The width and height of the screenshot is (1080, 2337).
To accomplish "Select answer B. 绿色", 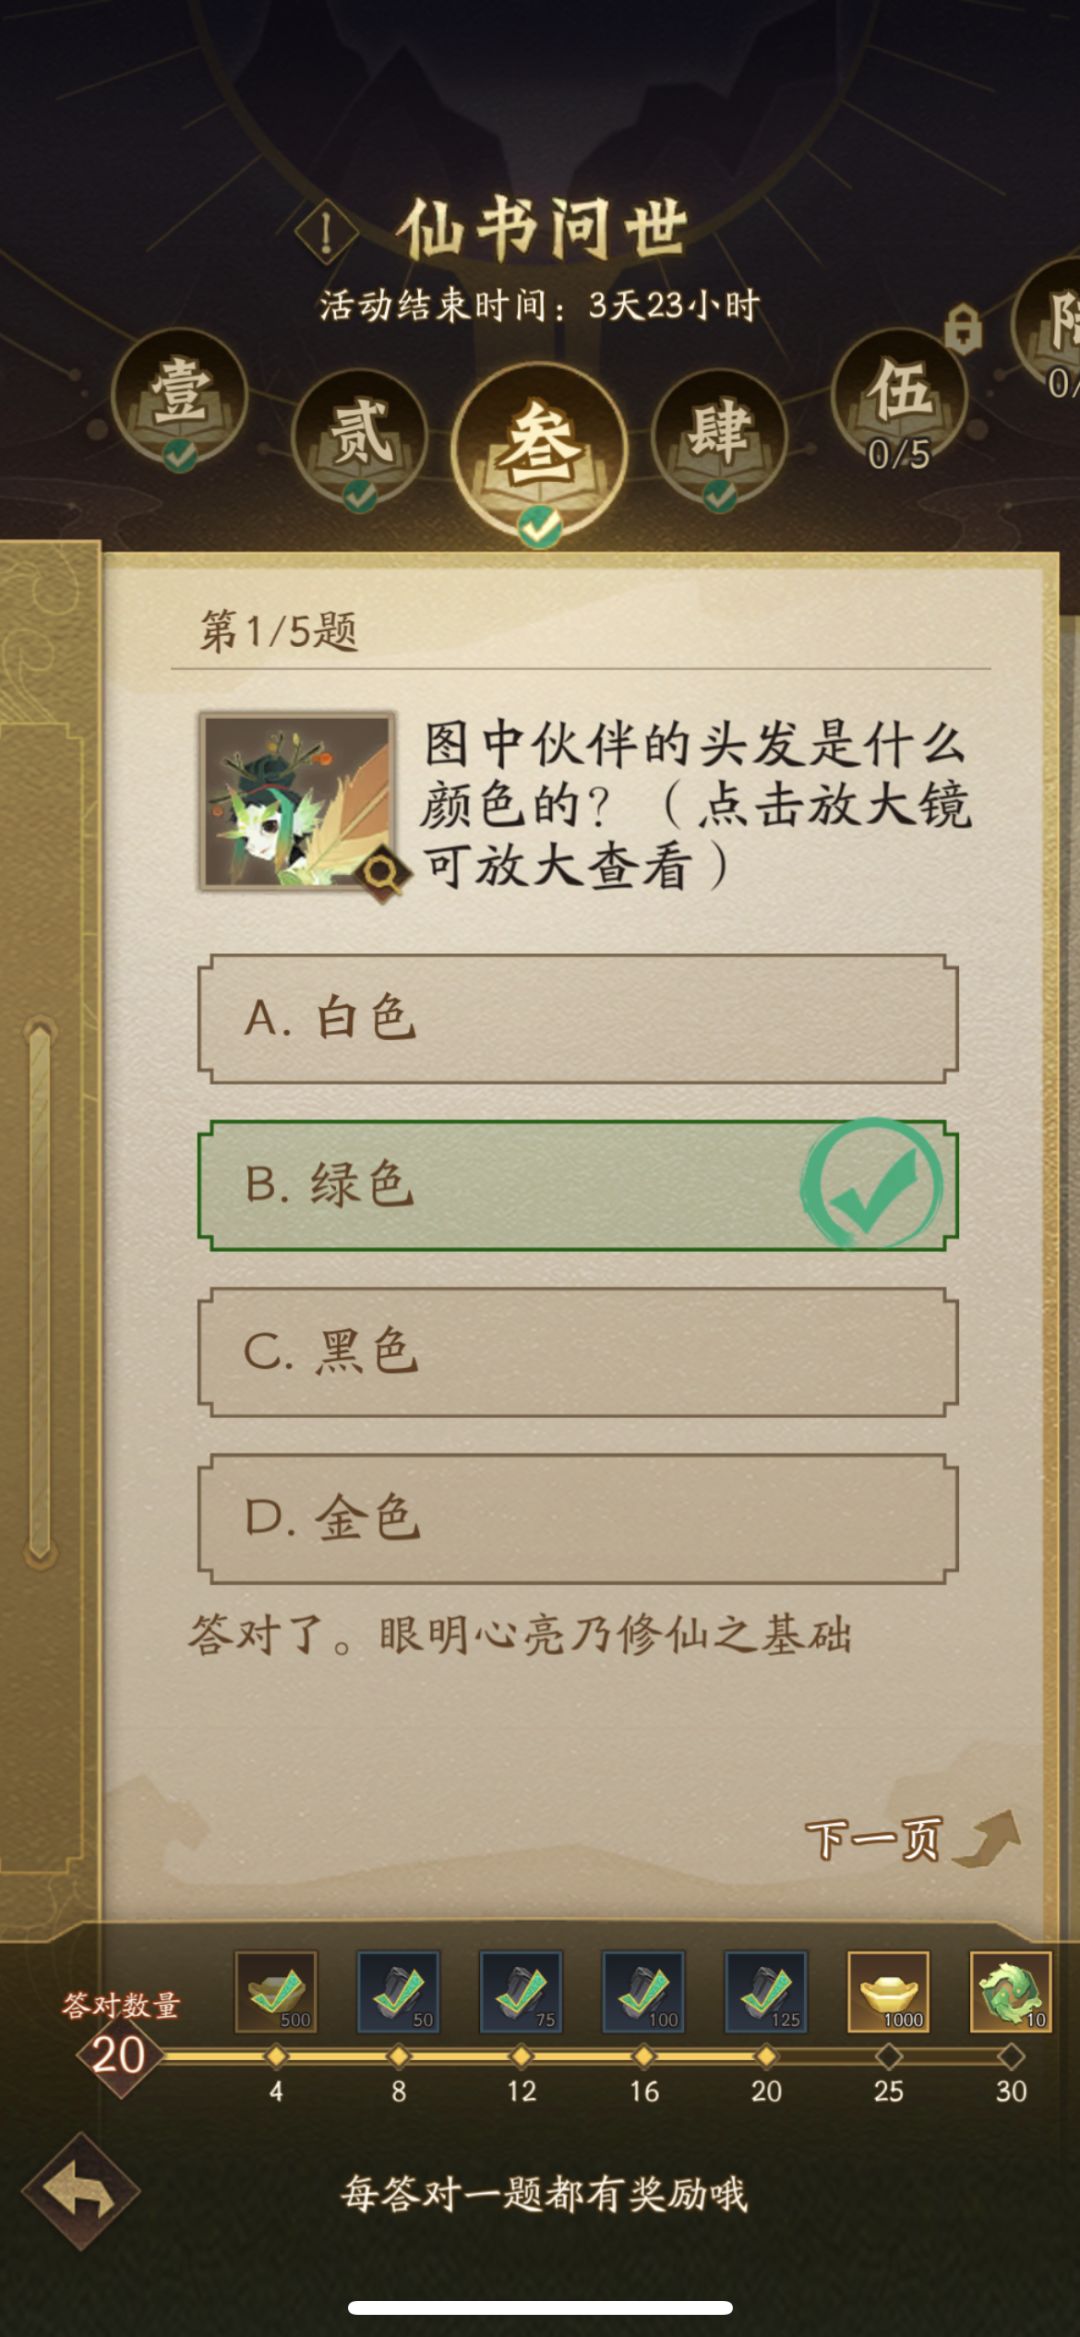I will (578, 1185).
